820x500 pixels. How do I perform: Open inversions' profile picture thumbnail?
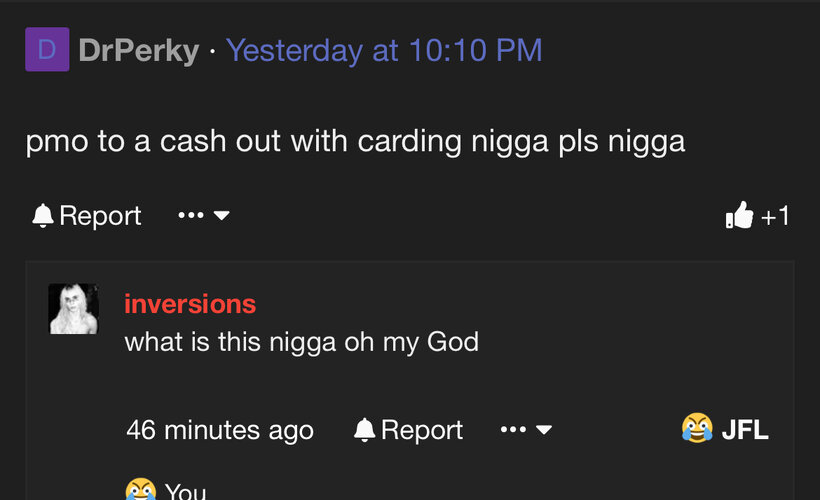pyautogui.click(x=74, y=309)
